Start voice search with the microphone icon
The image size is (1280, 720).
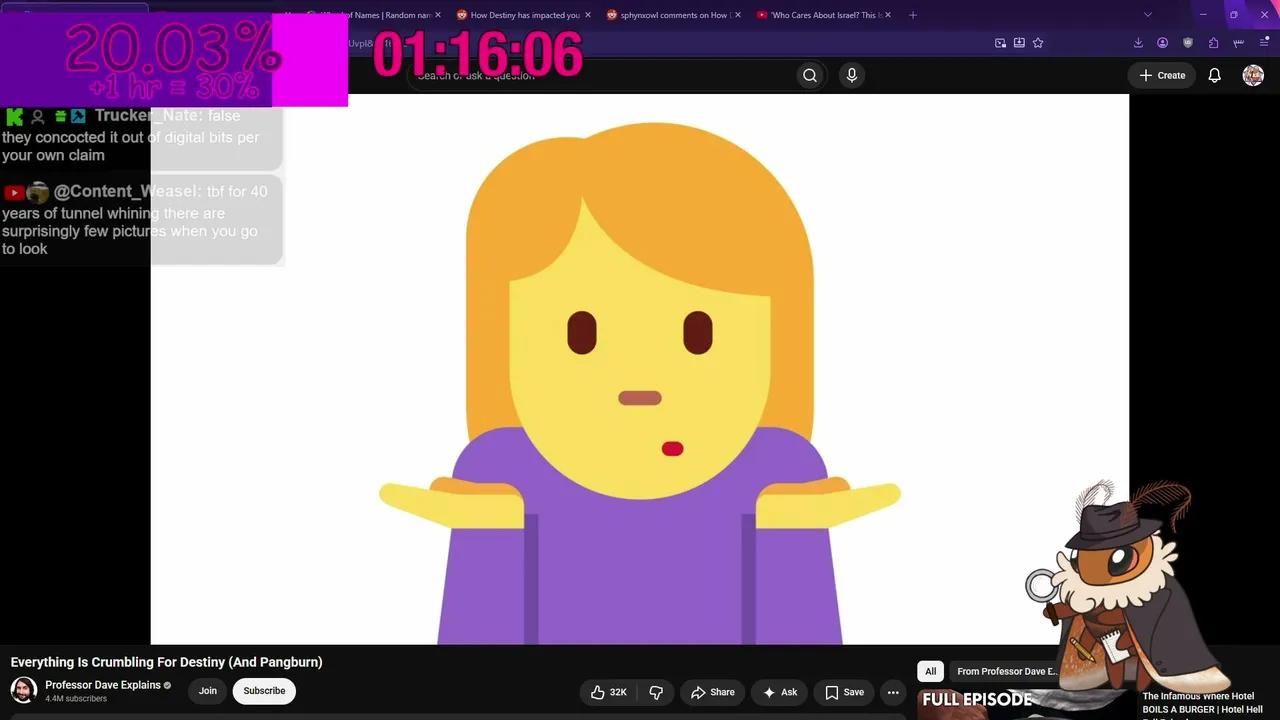coord(852,75)
